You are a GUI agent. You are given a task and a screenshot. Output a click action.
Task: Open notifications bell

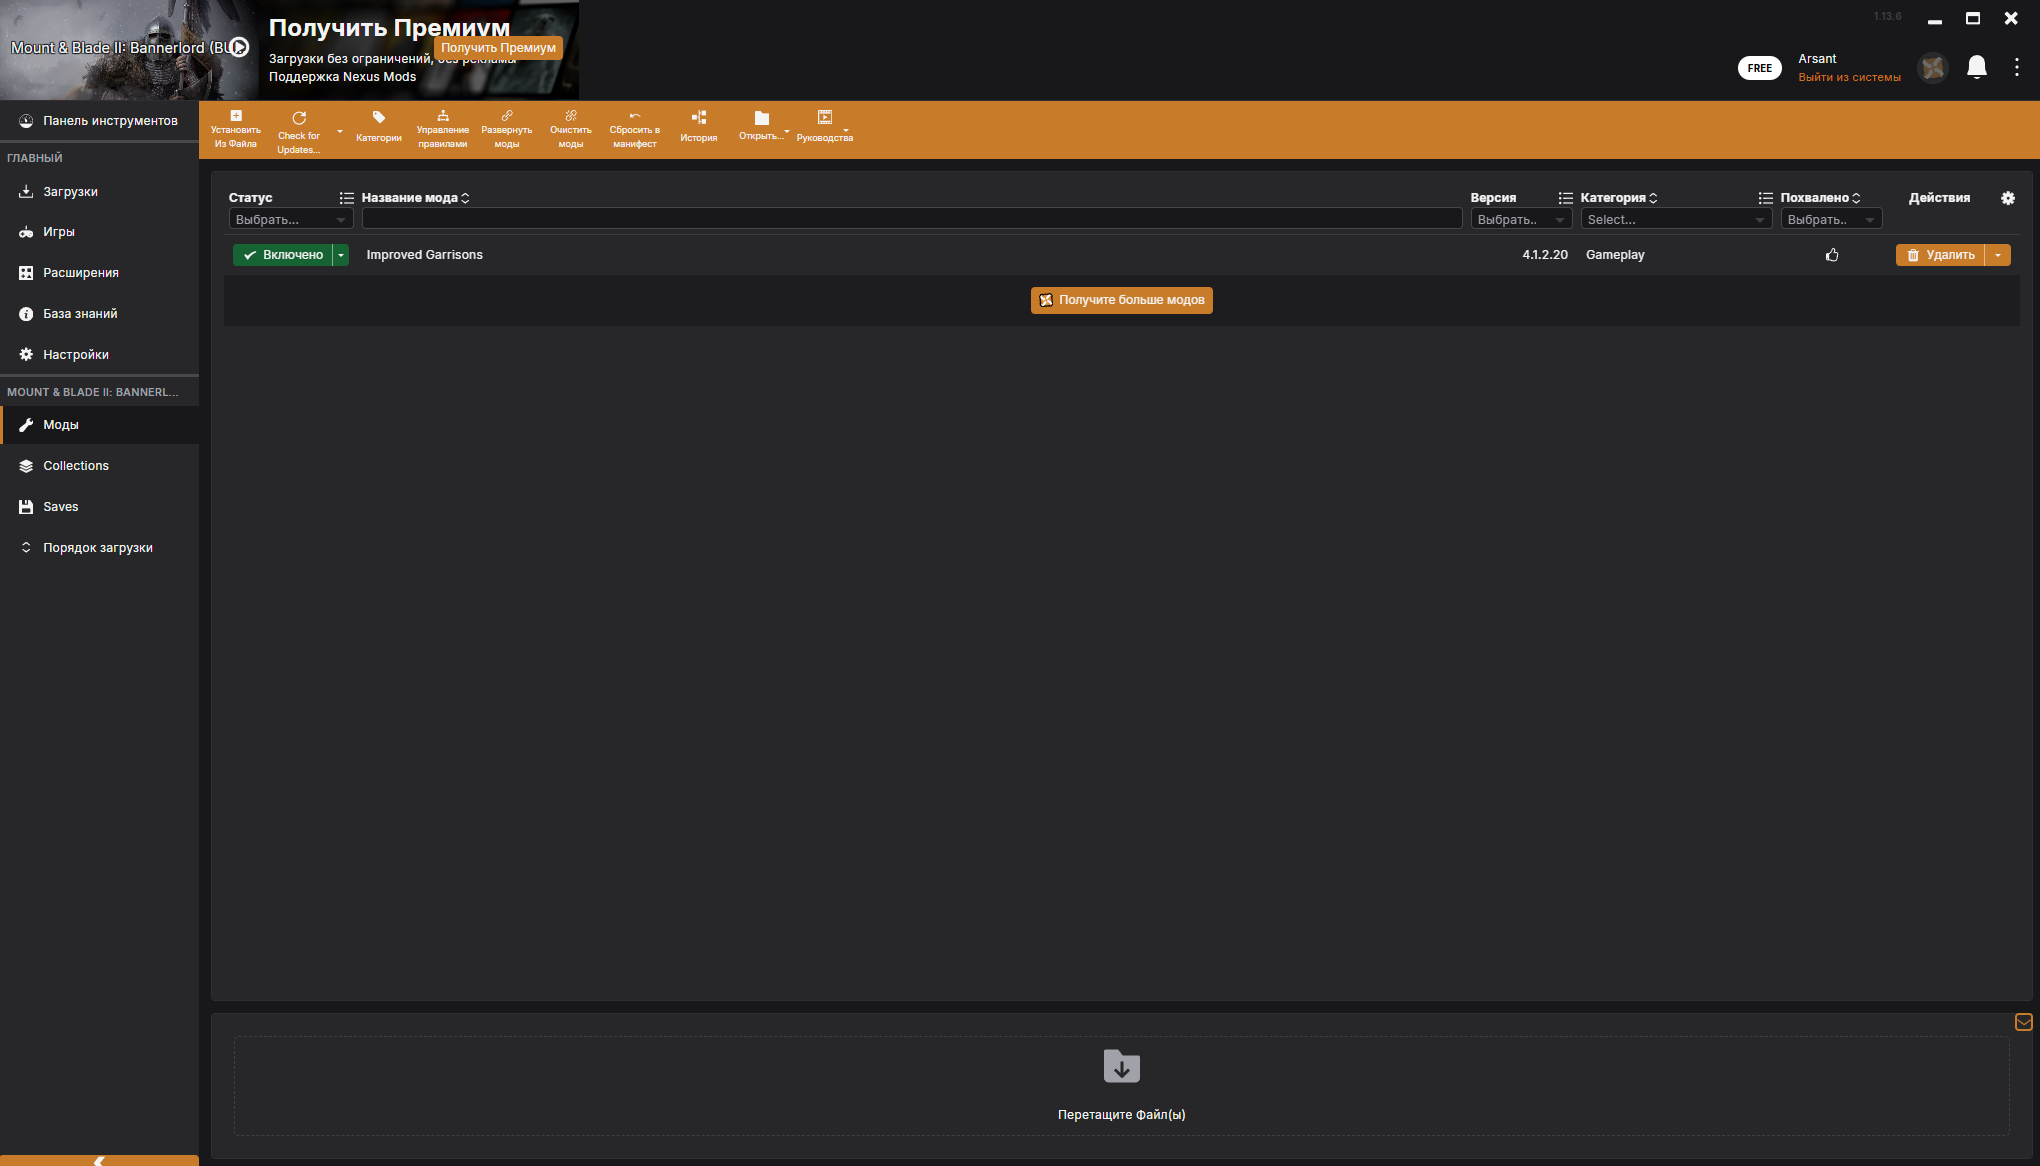1977,67
